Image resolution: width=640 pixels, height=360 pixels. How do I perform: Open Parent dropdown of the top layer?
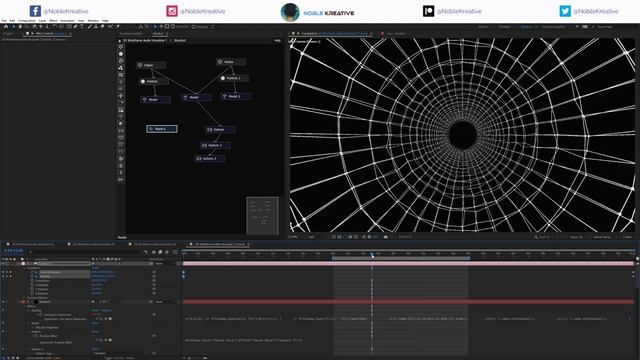(164, 263)
